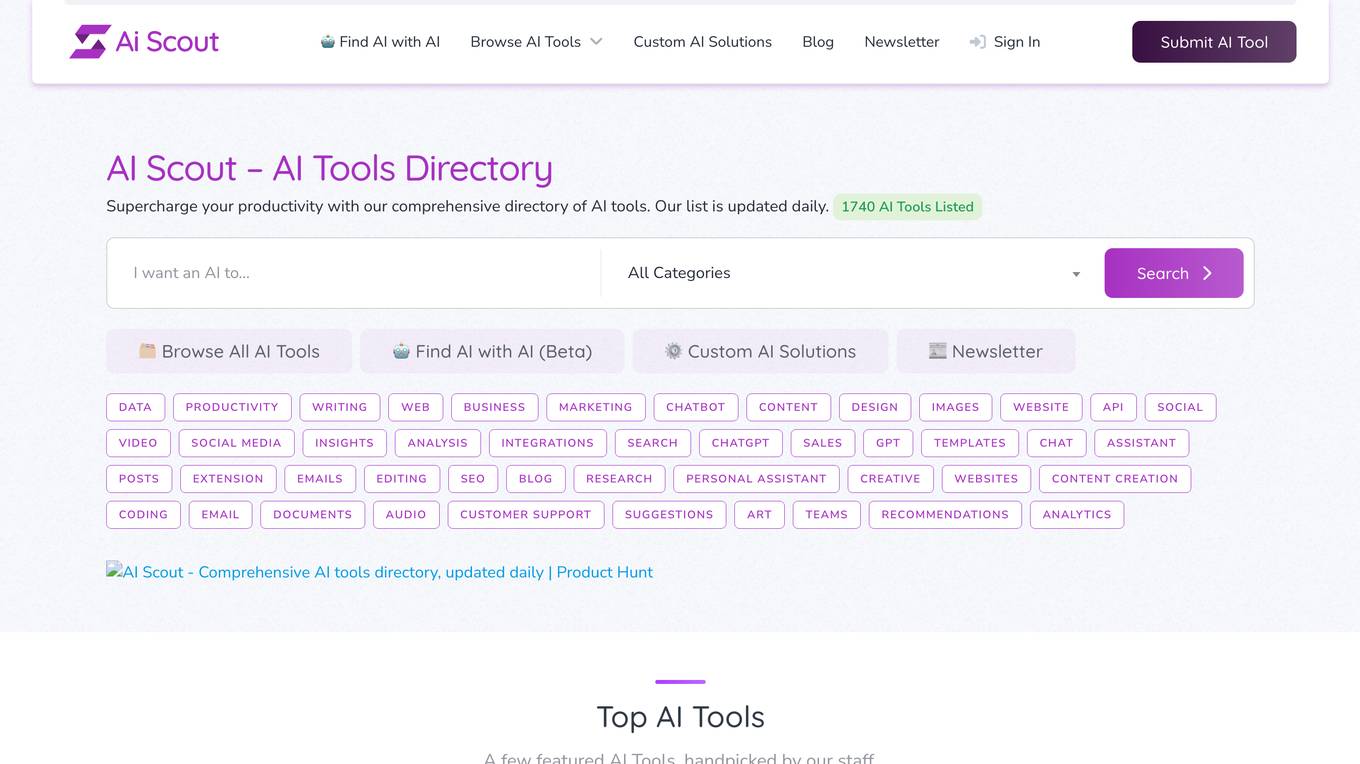1360x764 pixels.
Task: Select the BUSINESS tag
Action: tap(494, 407)
